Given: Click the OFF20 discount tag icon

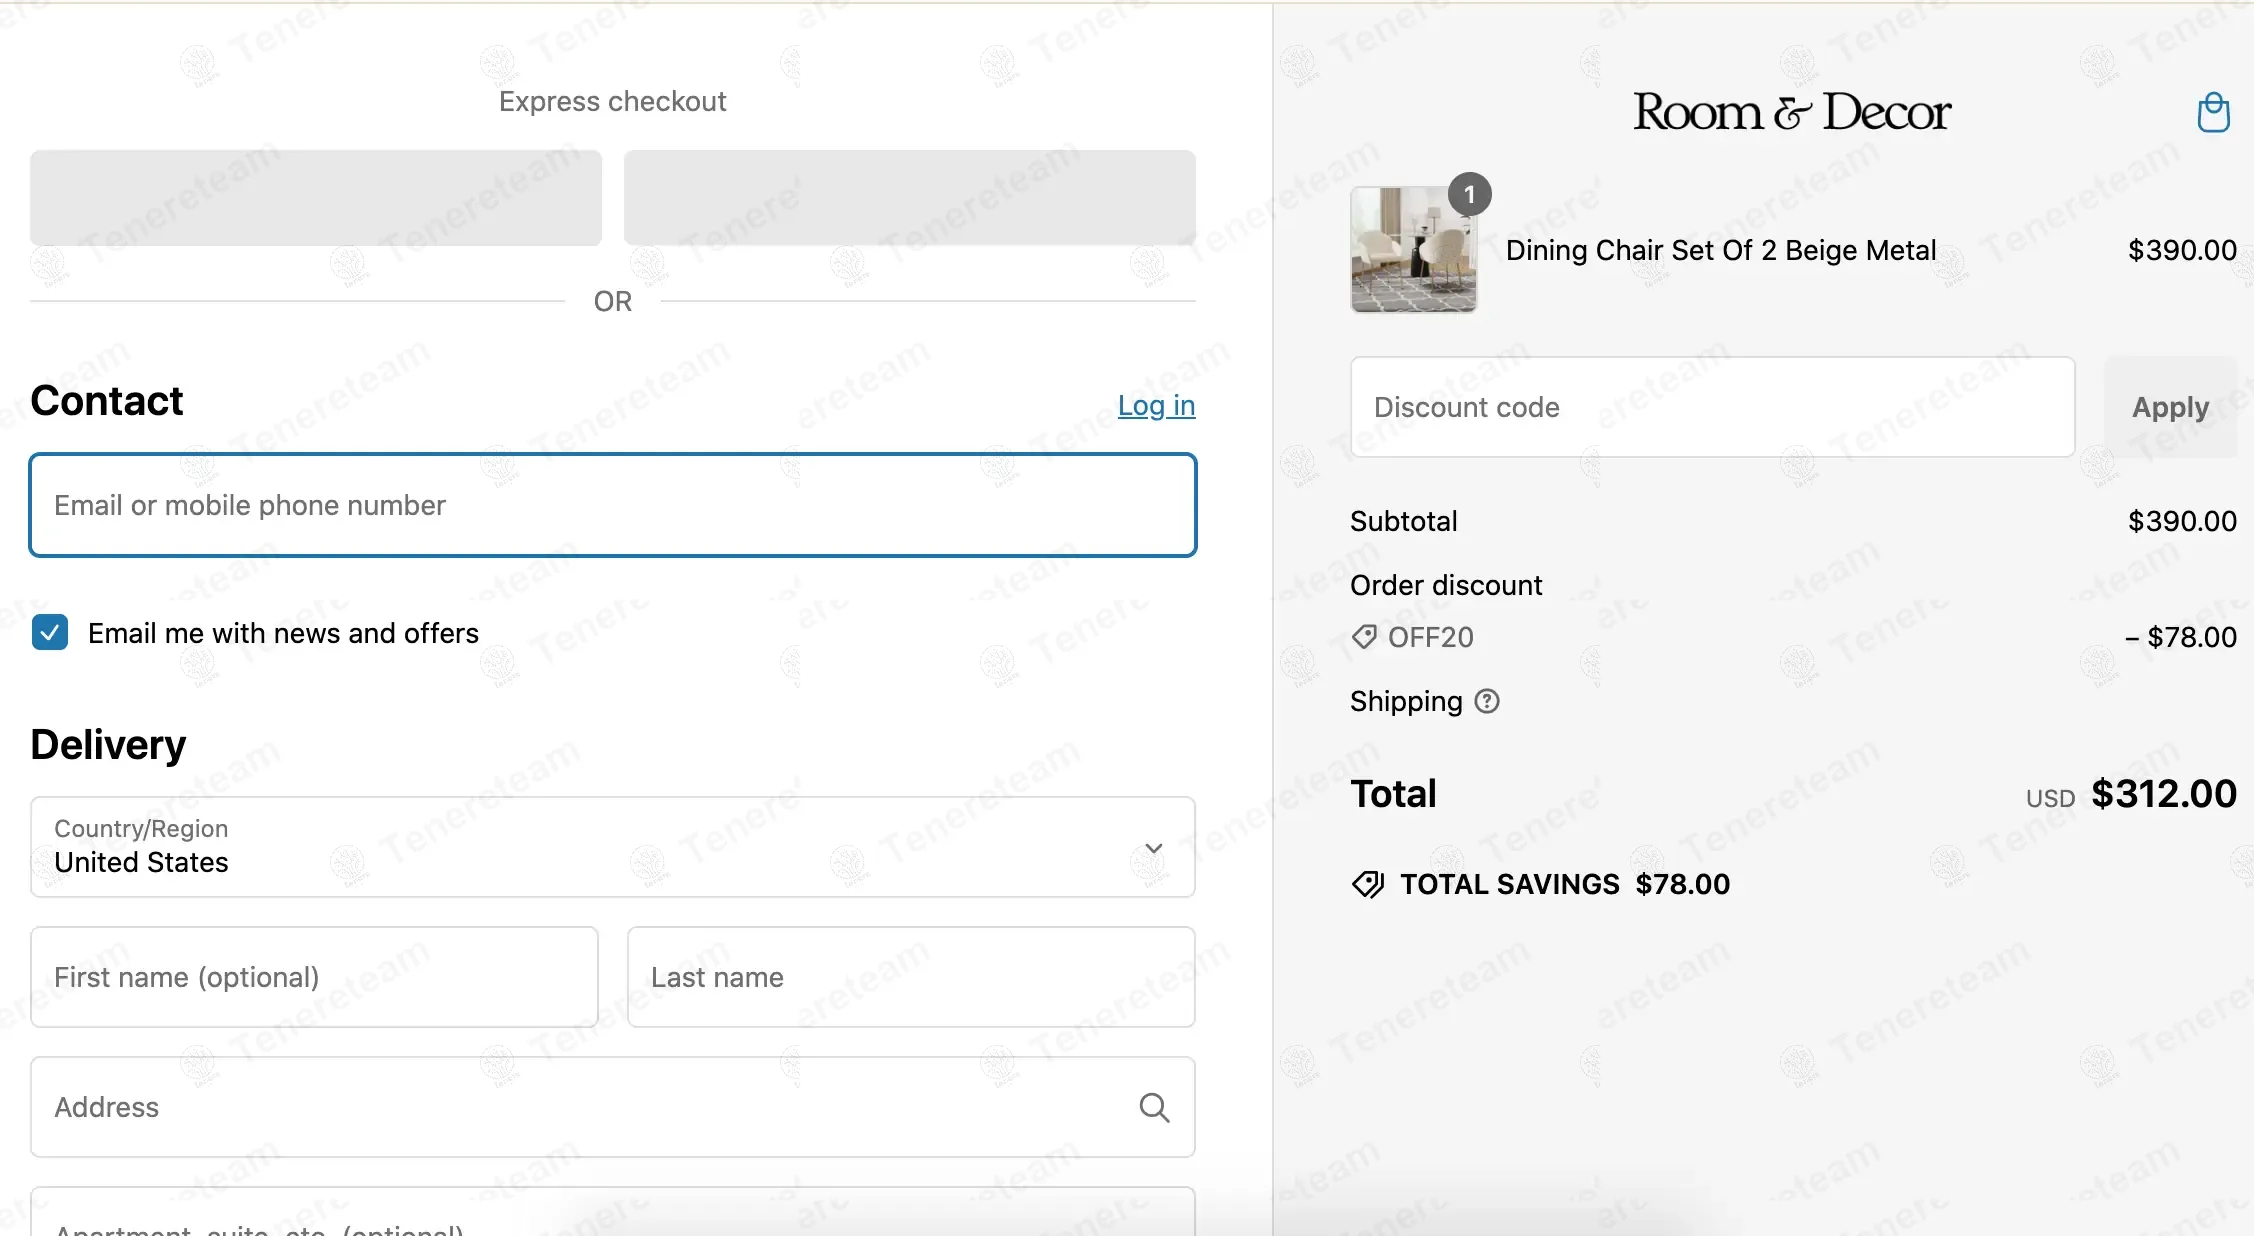Looking at the screenshot, I should [1364, 637].
